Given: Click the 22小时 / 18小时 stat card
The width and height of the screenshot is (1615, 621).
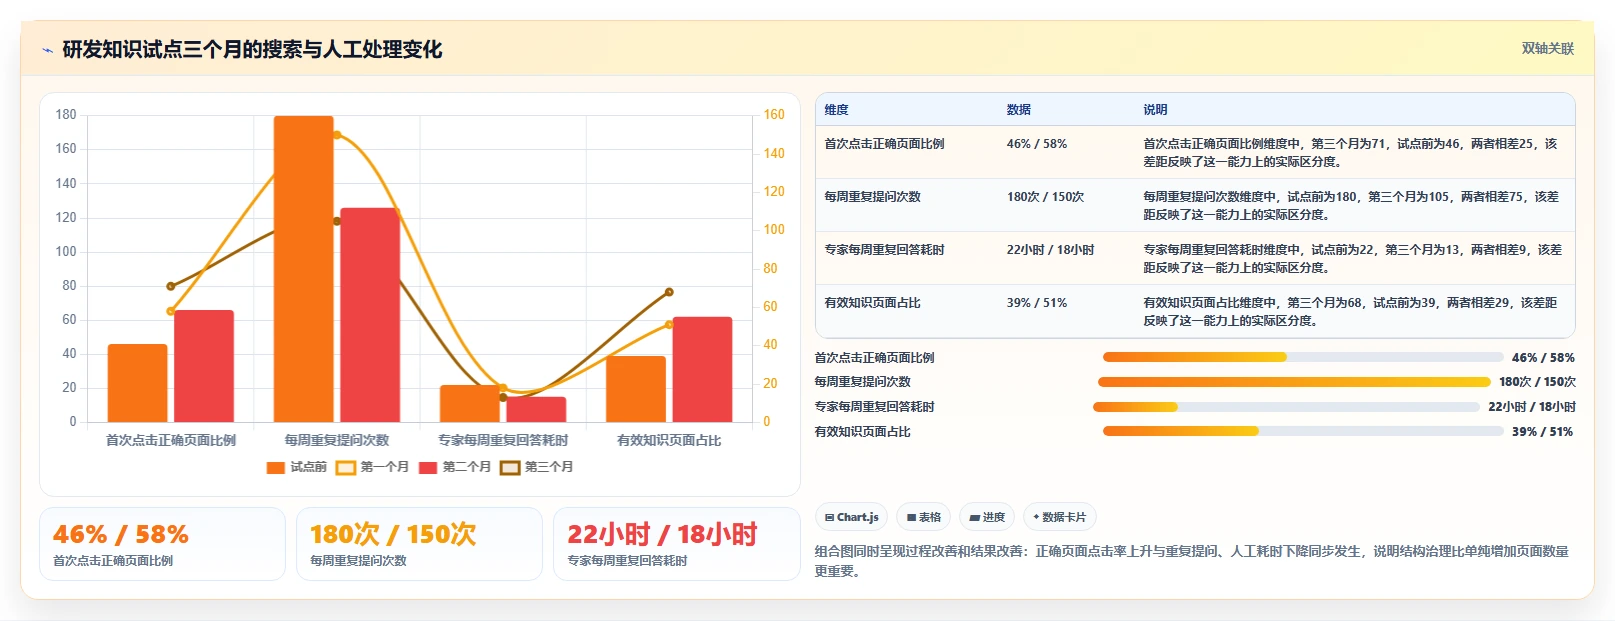Looking at the screenshot, I should click(676, 544).
